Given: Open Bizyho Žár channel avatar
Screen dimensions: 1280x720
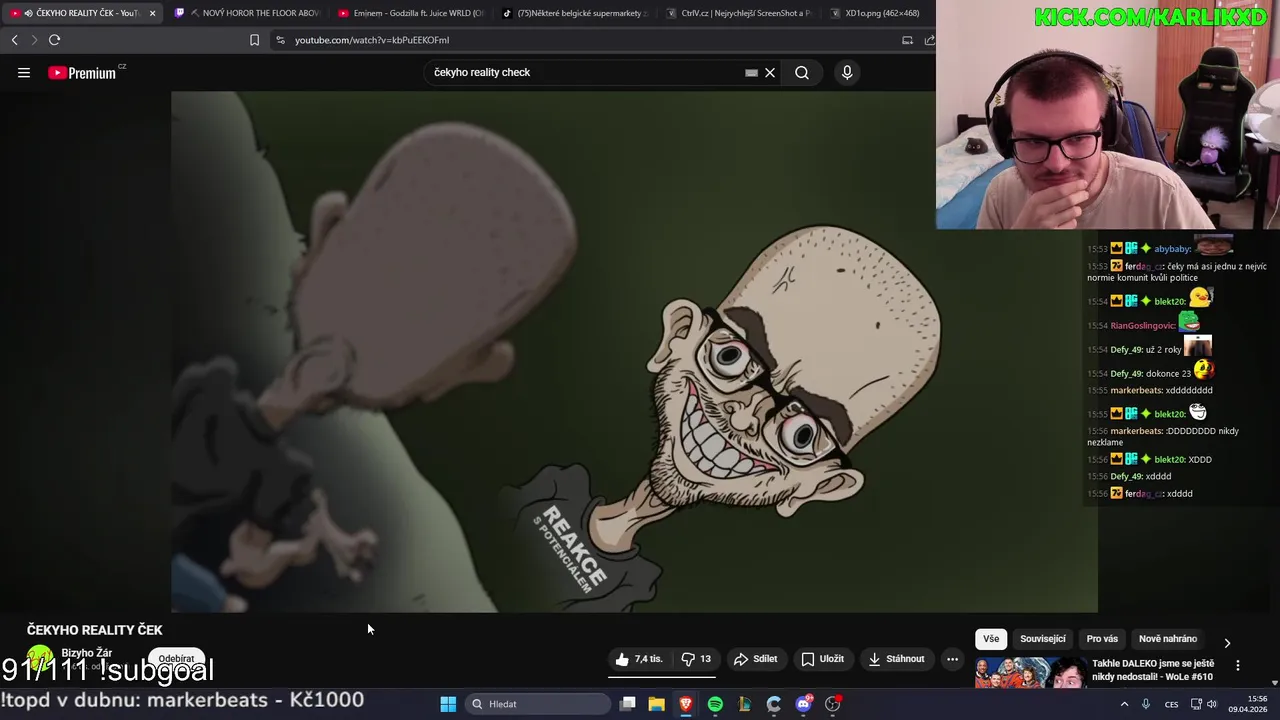Looking at the screenshot, I should point(40,659).
